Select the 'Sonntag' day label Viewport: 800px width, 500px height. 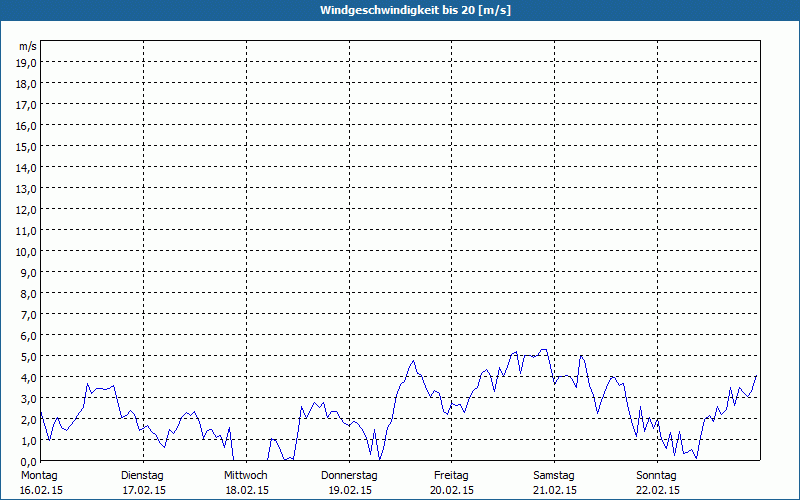tap(656, 476)
